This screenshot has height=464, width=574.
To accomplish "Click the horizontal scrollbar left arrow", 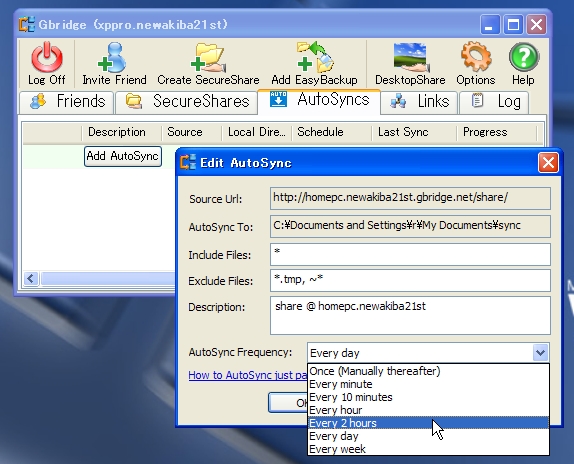I will pyautogui.click(x=31, y=279).
